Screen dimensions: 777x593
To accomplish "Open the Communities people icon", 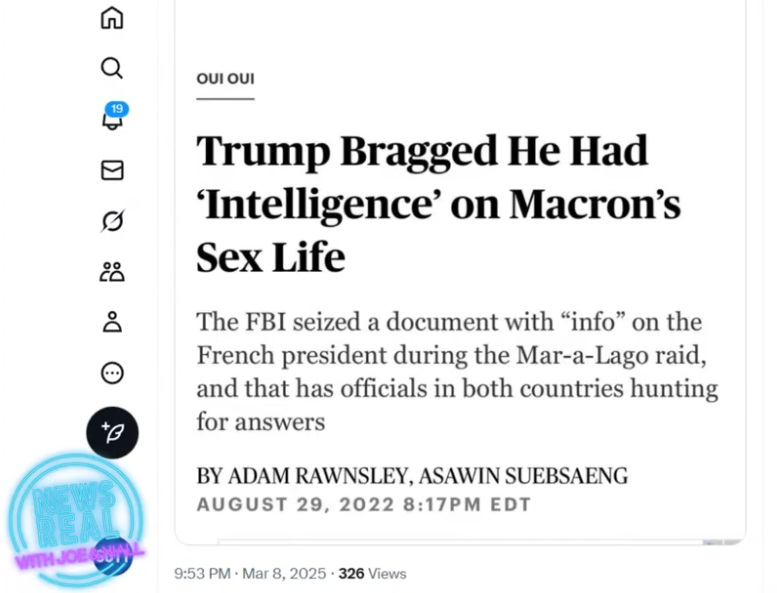I will coord(112,271).
